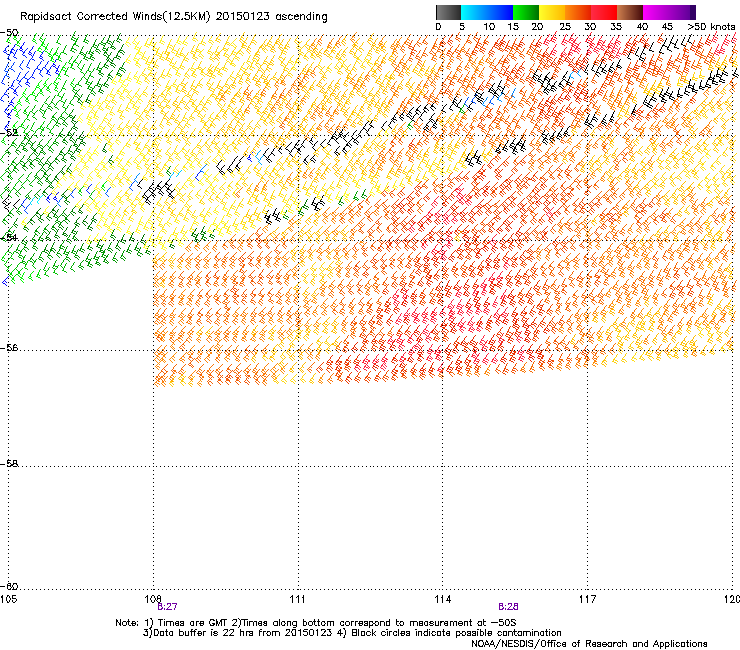Click the 111 longitude axis label
This screenshot has width=740, height=650.
(x=297, y=599)
